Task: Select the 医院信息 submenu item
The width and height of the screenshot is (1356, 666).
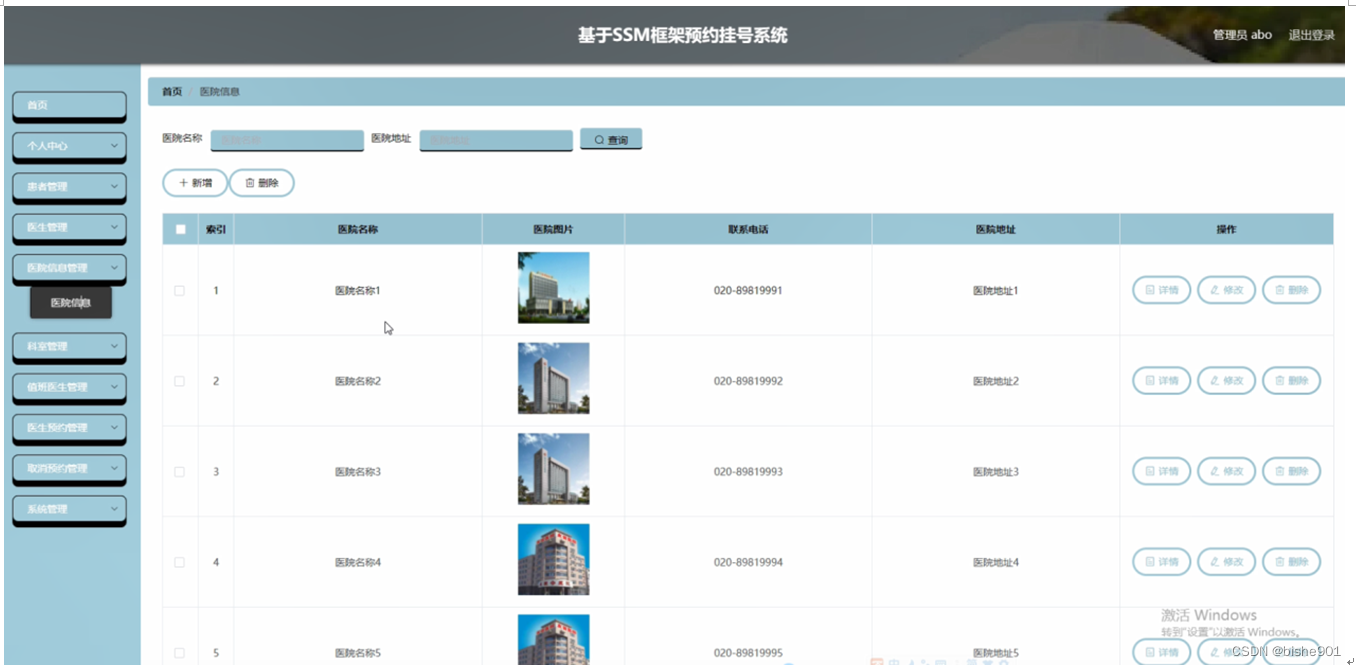Action: point(71,303)
